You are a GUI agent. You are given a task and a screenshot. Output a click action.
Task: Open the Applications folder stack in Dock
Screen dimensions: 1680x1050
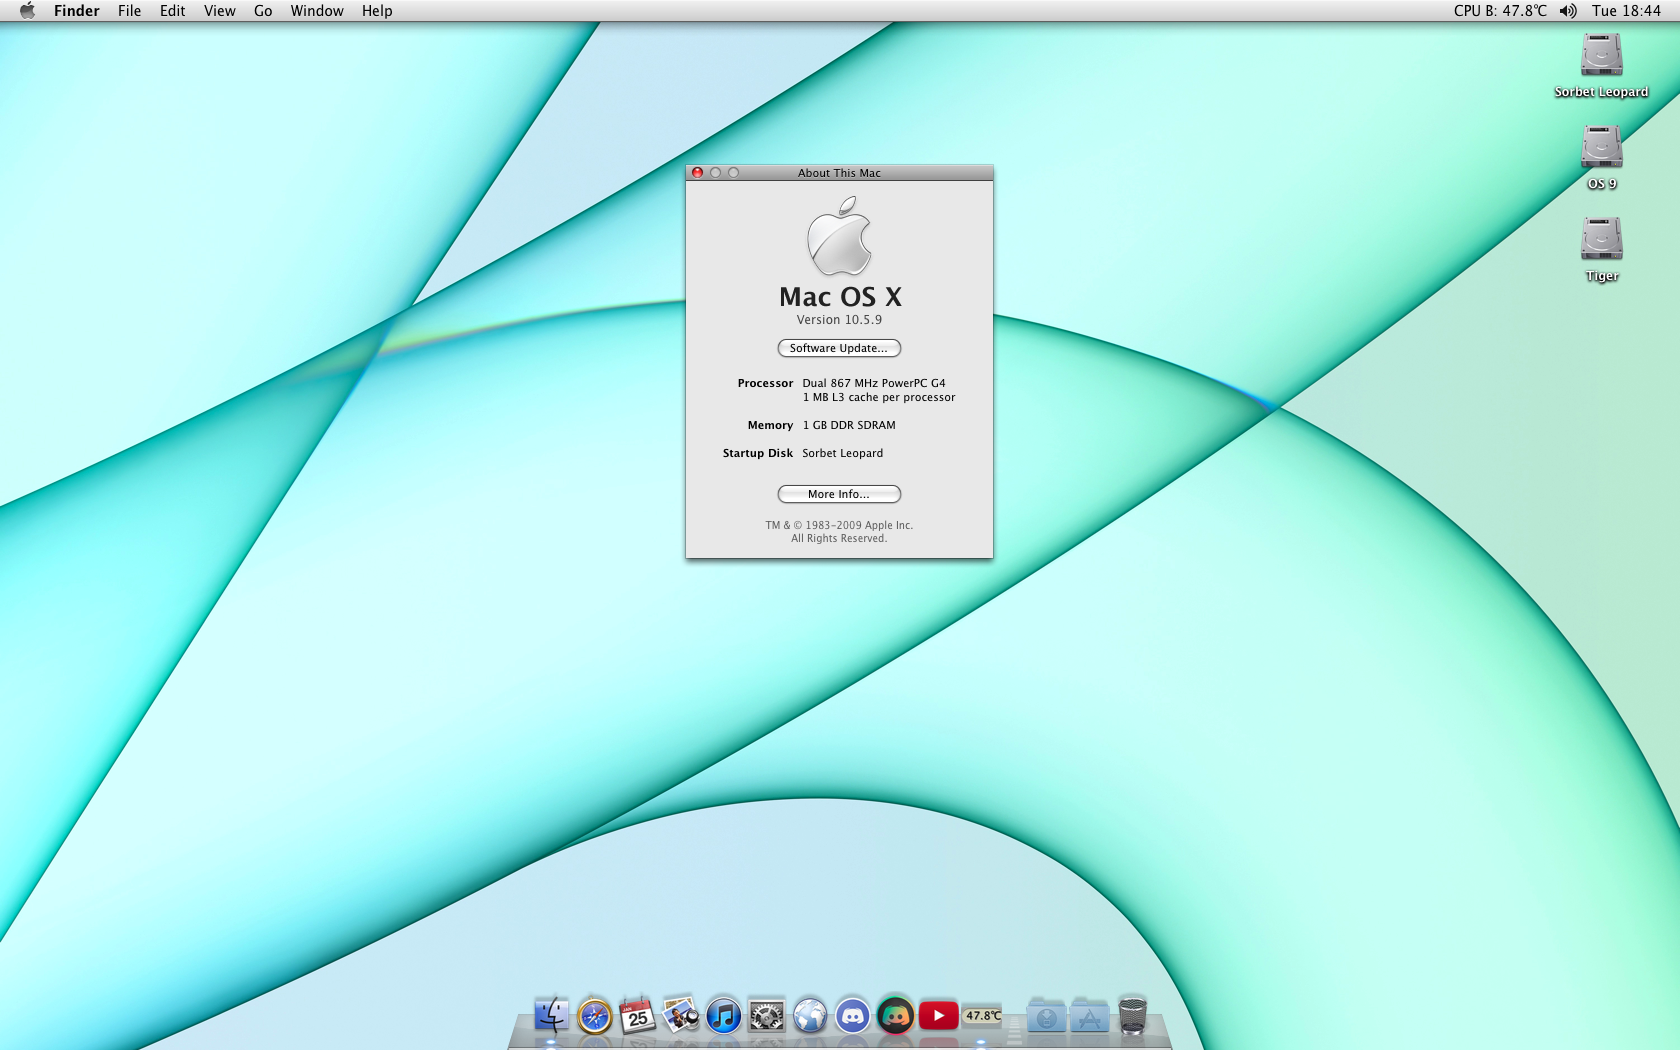pos(1089,1016)
